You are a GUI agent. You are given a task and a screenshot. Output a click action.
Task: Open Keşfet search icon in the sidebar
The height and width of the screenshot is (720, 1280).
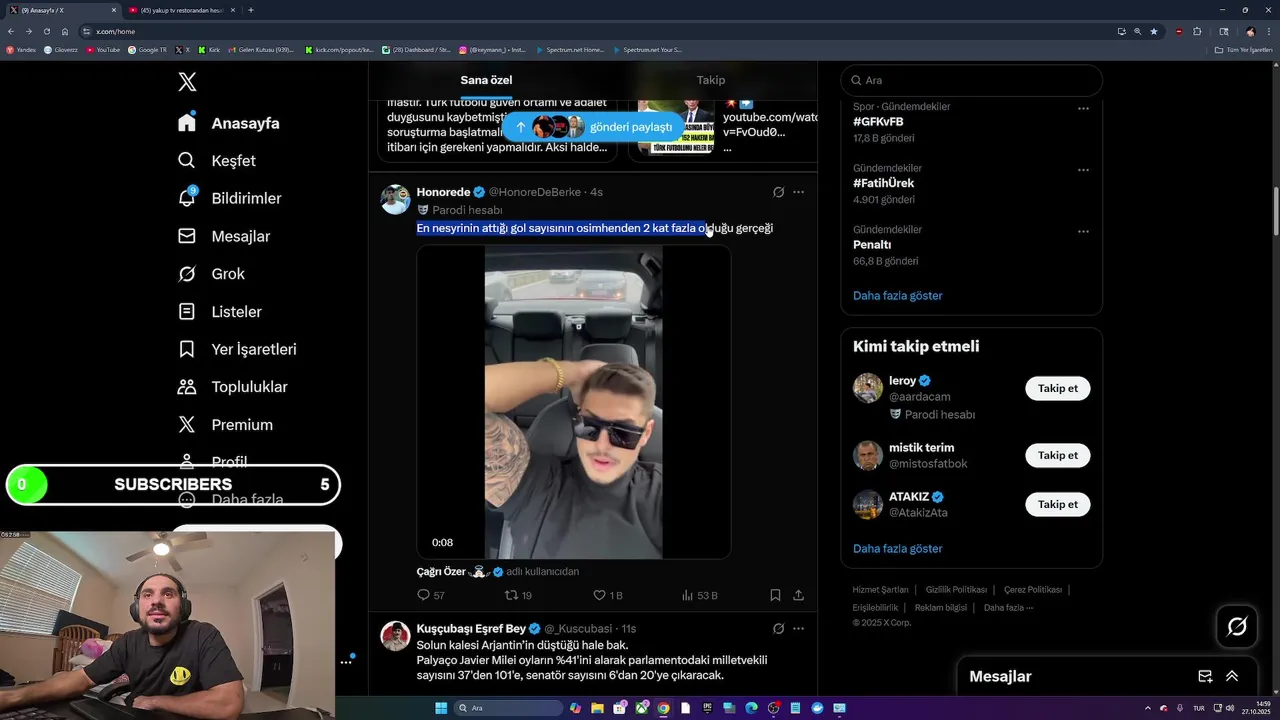pos(187,161)
